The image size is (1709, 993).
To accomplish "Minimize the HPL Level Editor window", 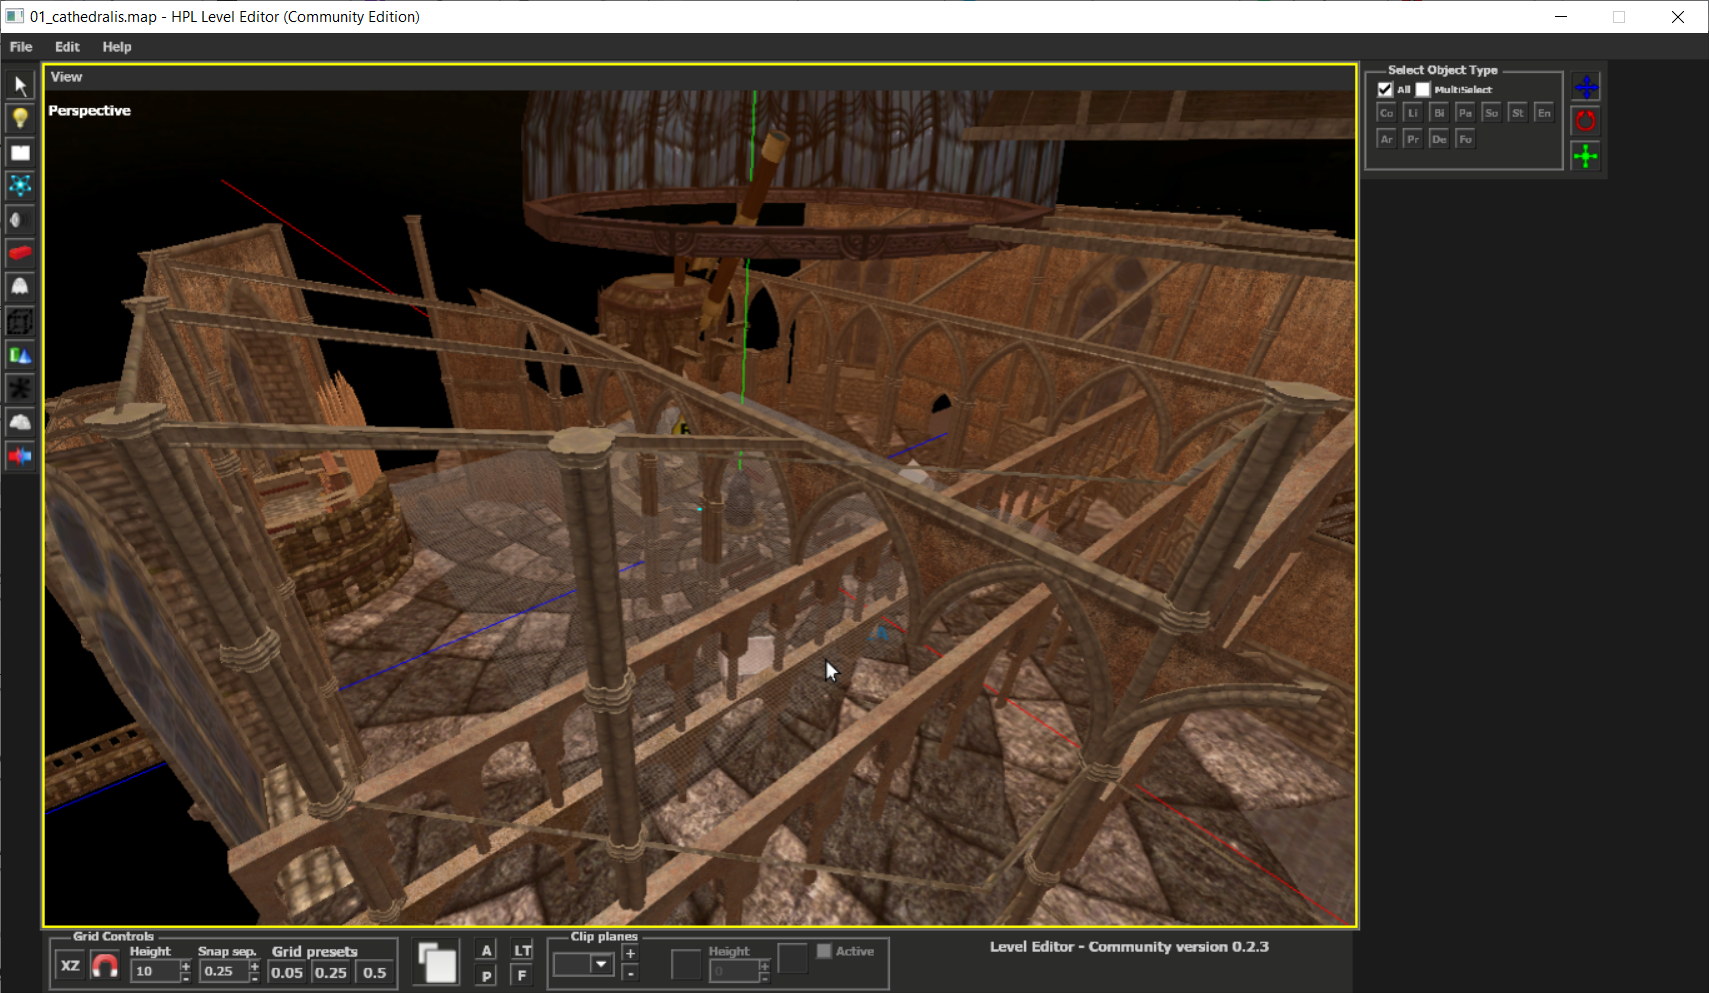I will click(1561, 17).
